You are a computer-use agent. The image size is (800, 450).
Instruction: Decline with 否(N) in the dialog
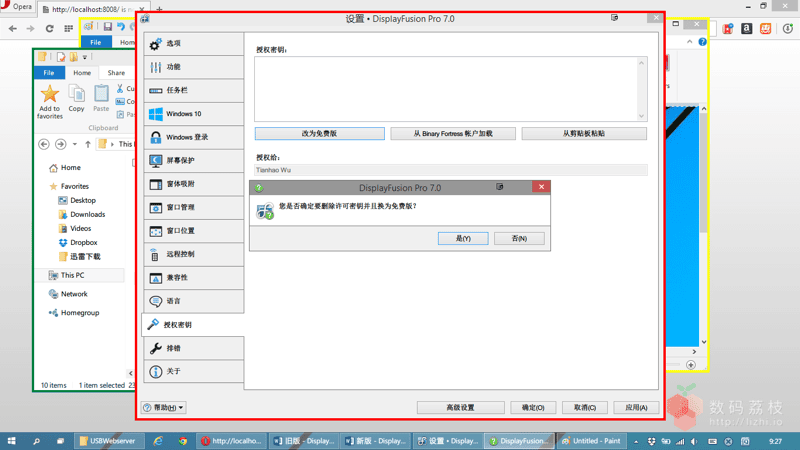point(519,238)
